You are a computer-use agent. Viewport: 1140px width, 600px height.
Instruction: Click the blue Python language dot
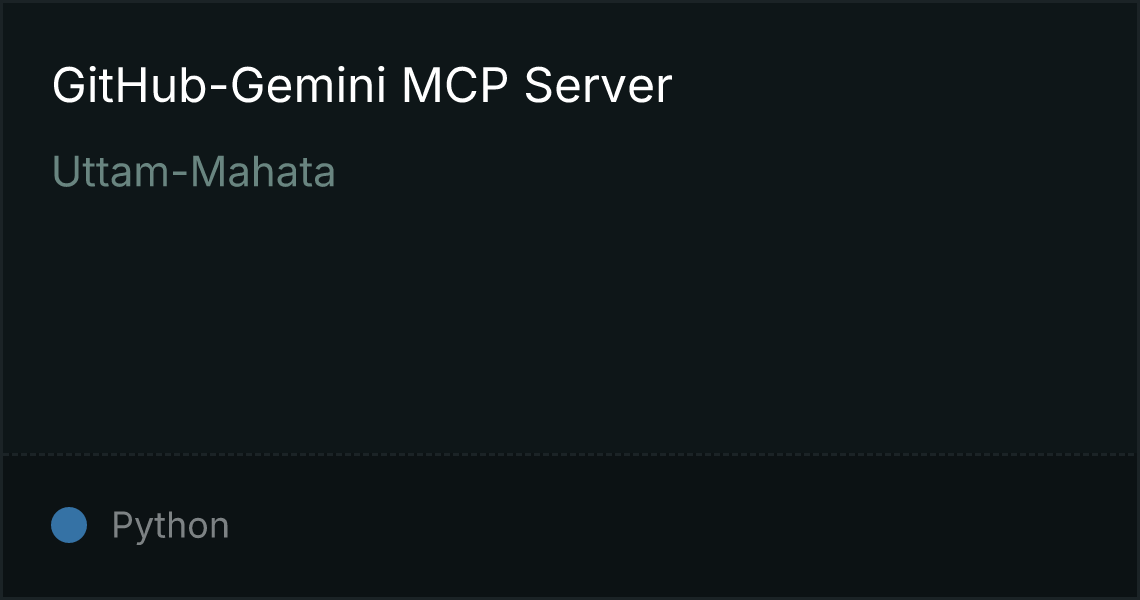click(69, 525)
